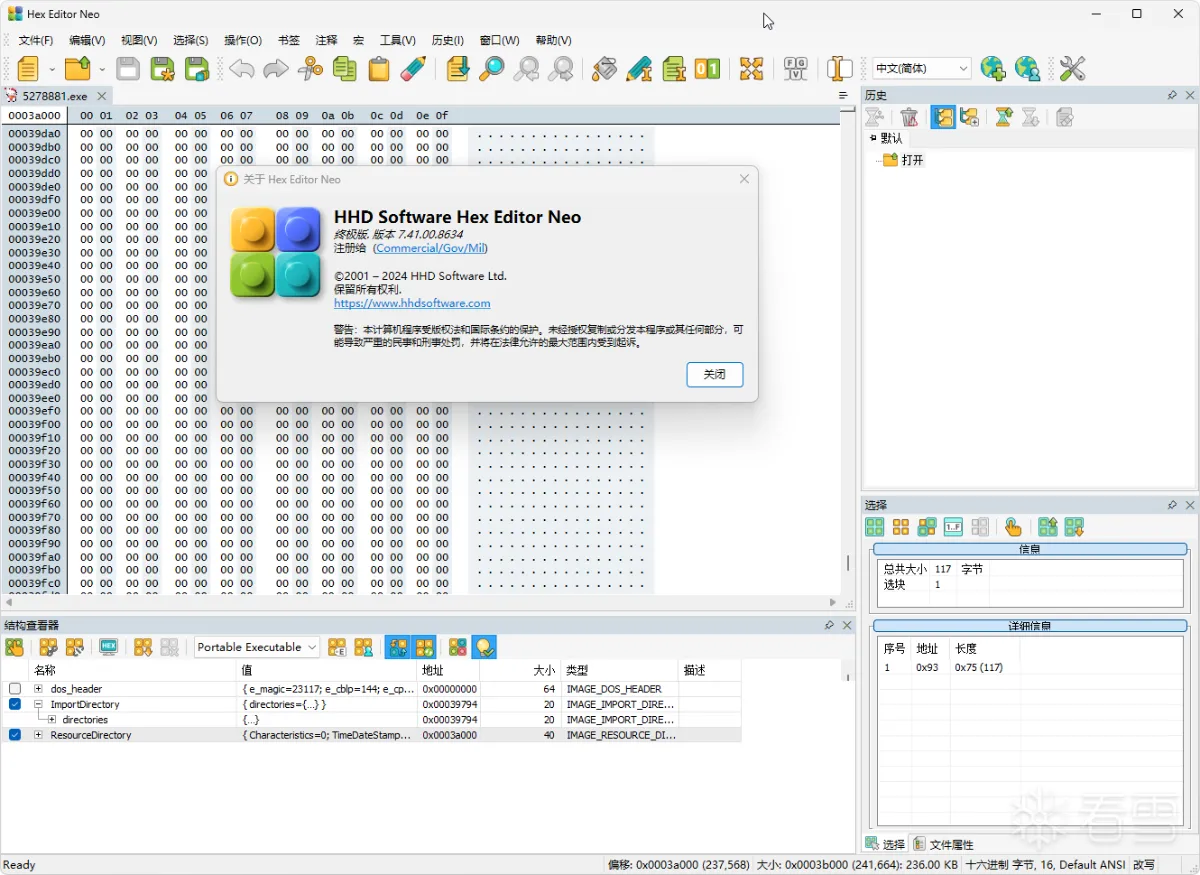The image size is (1200, 875).
Task: Select the 打开 history entry
Action: coord(912,160)
